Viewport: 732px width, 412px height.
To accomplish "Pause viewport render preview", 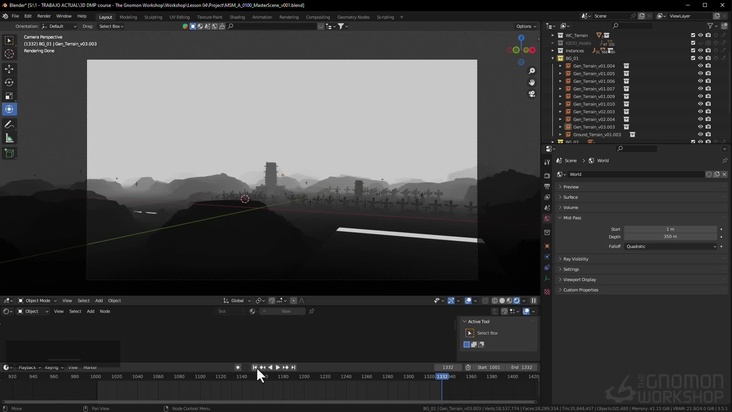I will click(x=534, y=300).
